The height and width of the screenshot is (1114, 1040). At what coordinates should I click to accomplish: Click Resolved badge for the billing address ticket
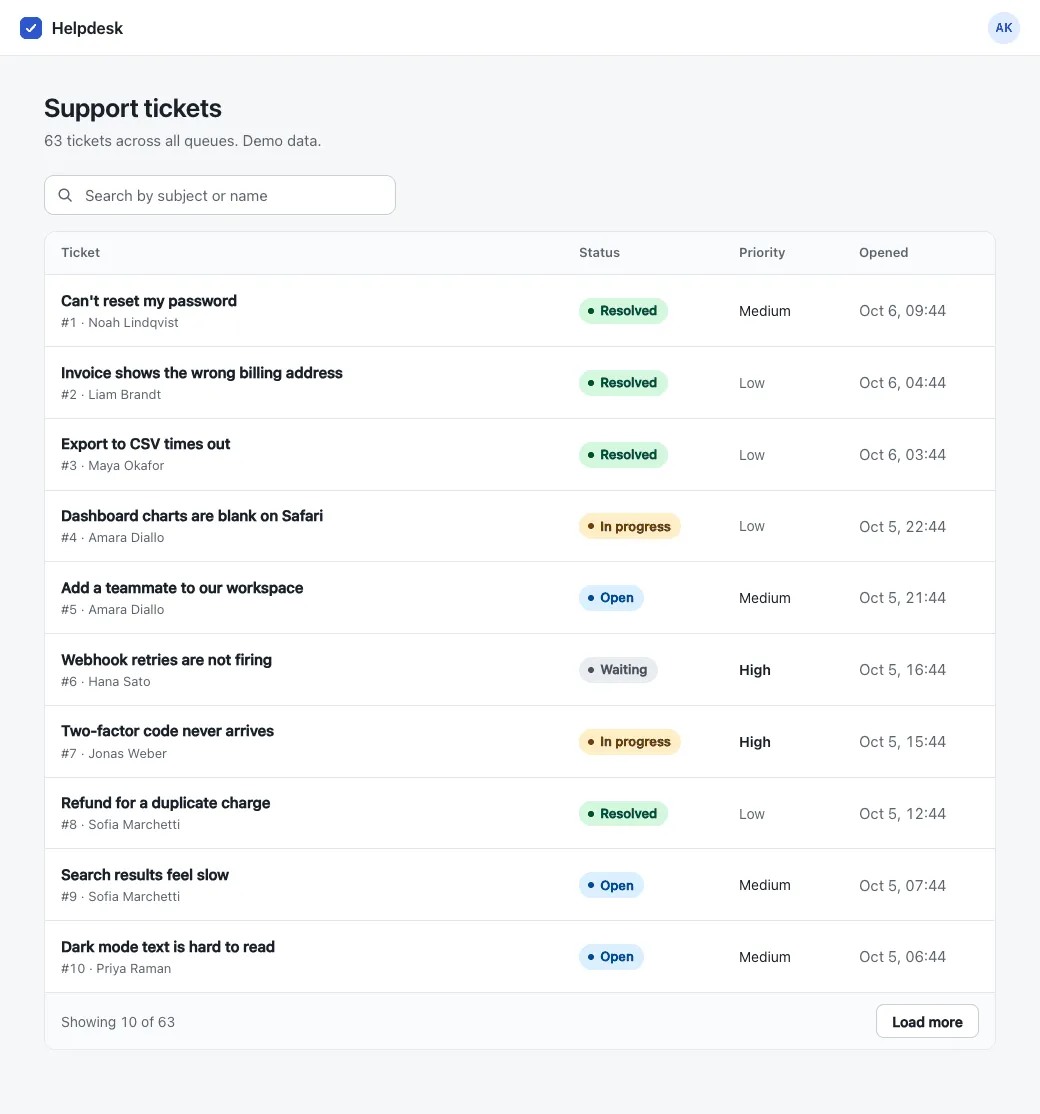pyautogui.click(x=623, y=383)
